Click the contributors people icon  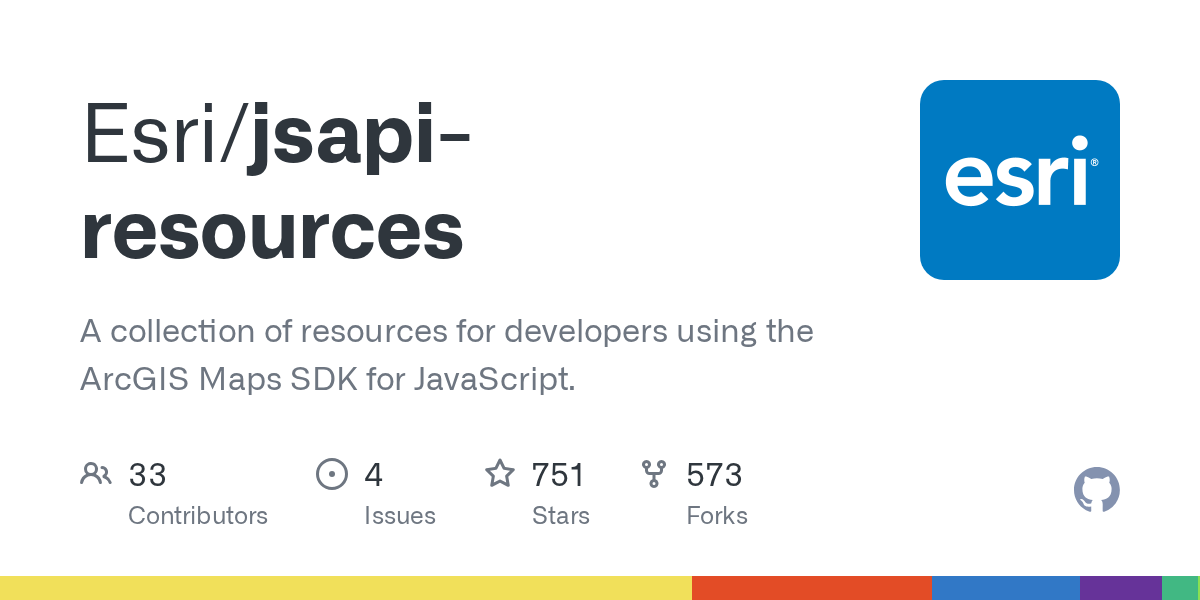(96, 474)
